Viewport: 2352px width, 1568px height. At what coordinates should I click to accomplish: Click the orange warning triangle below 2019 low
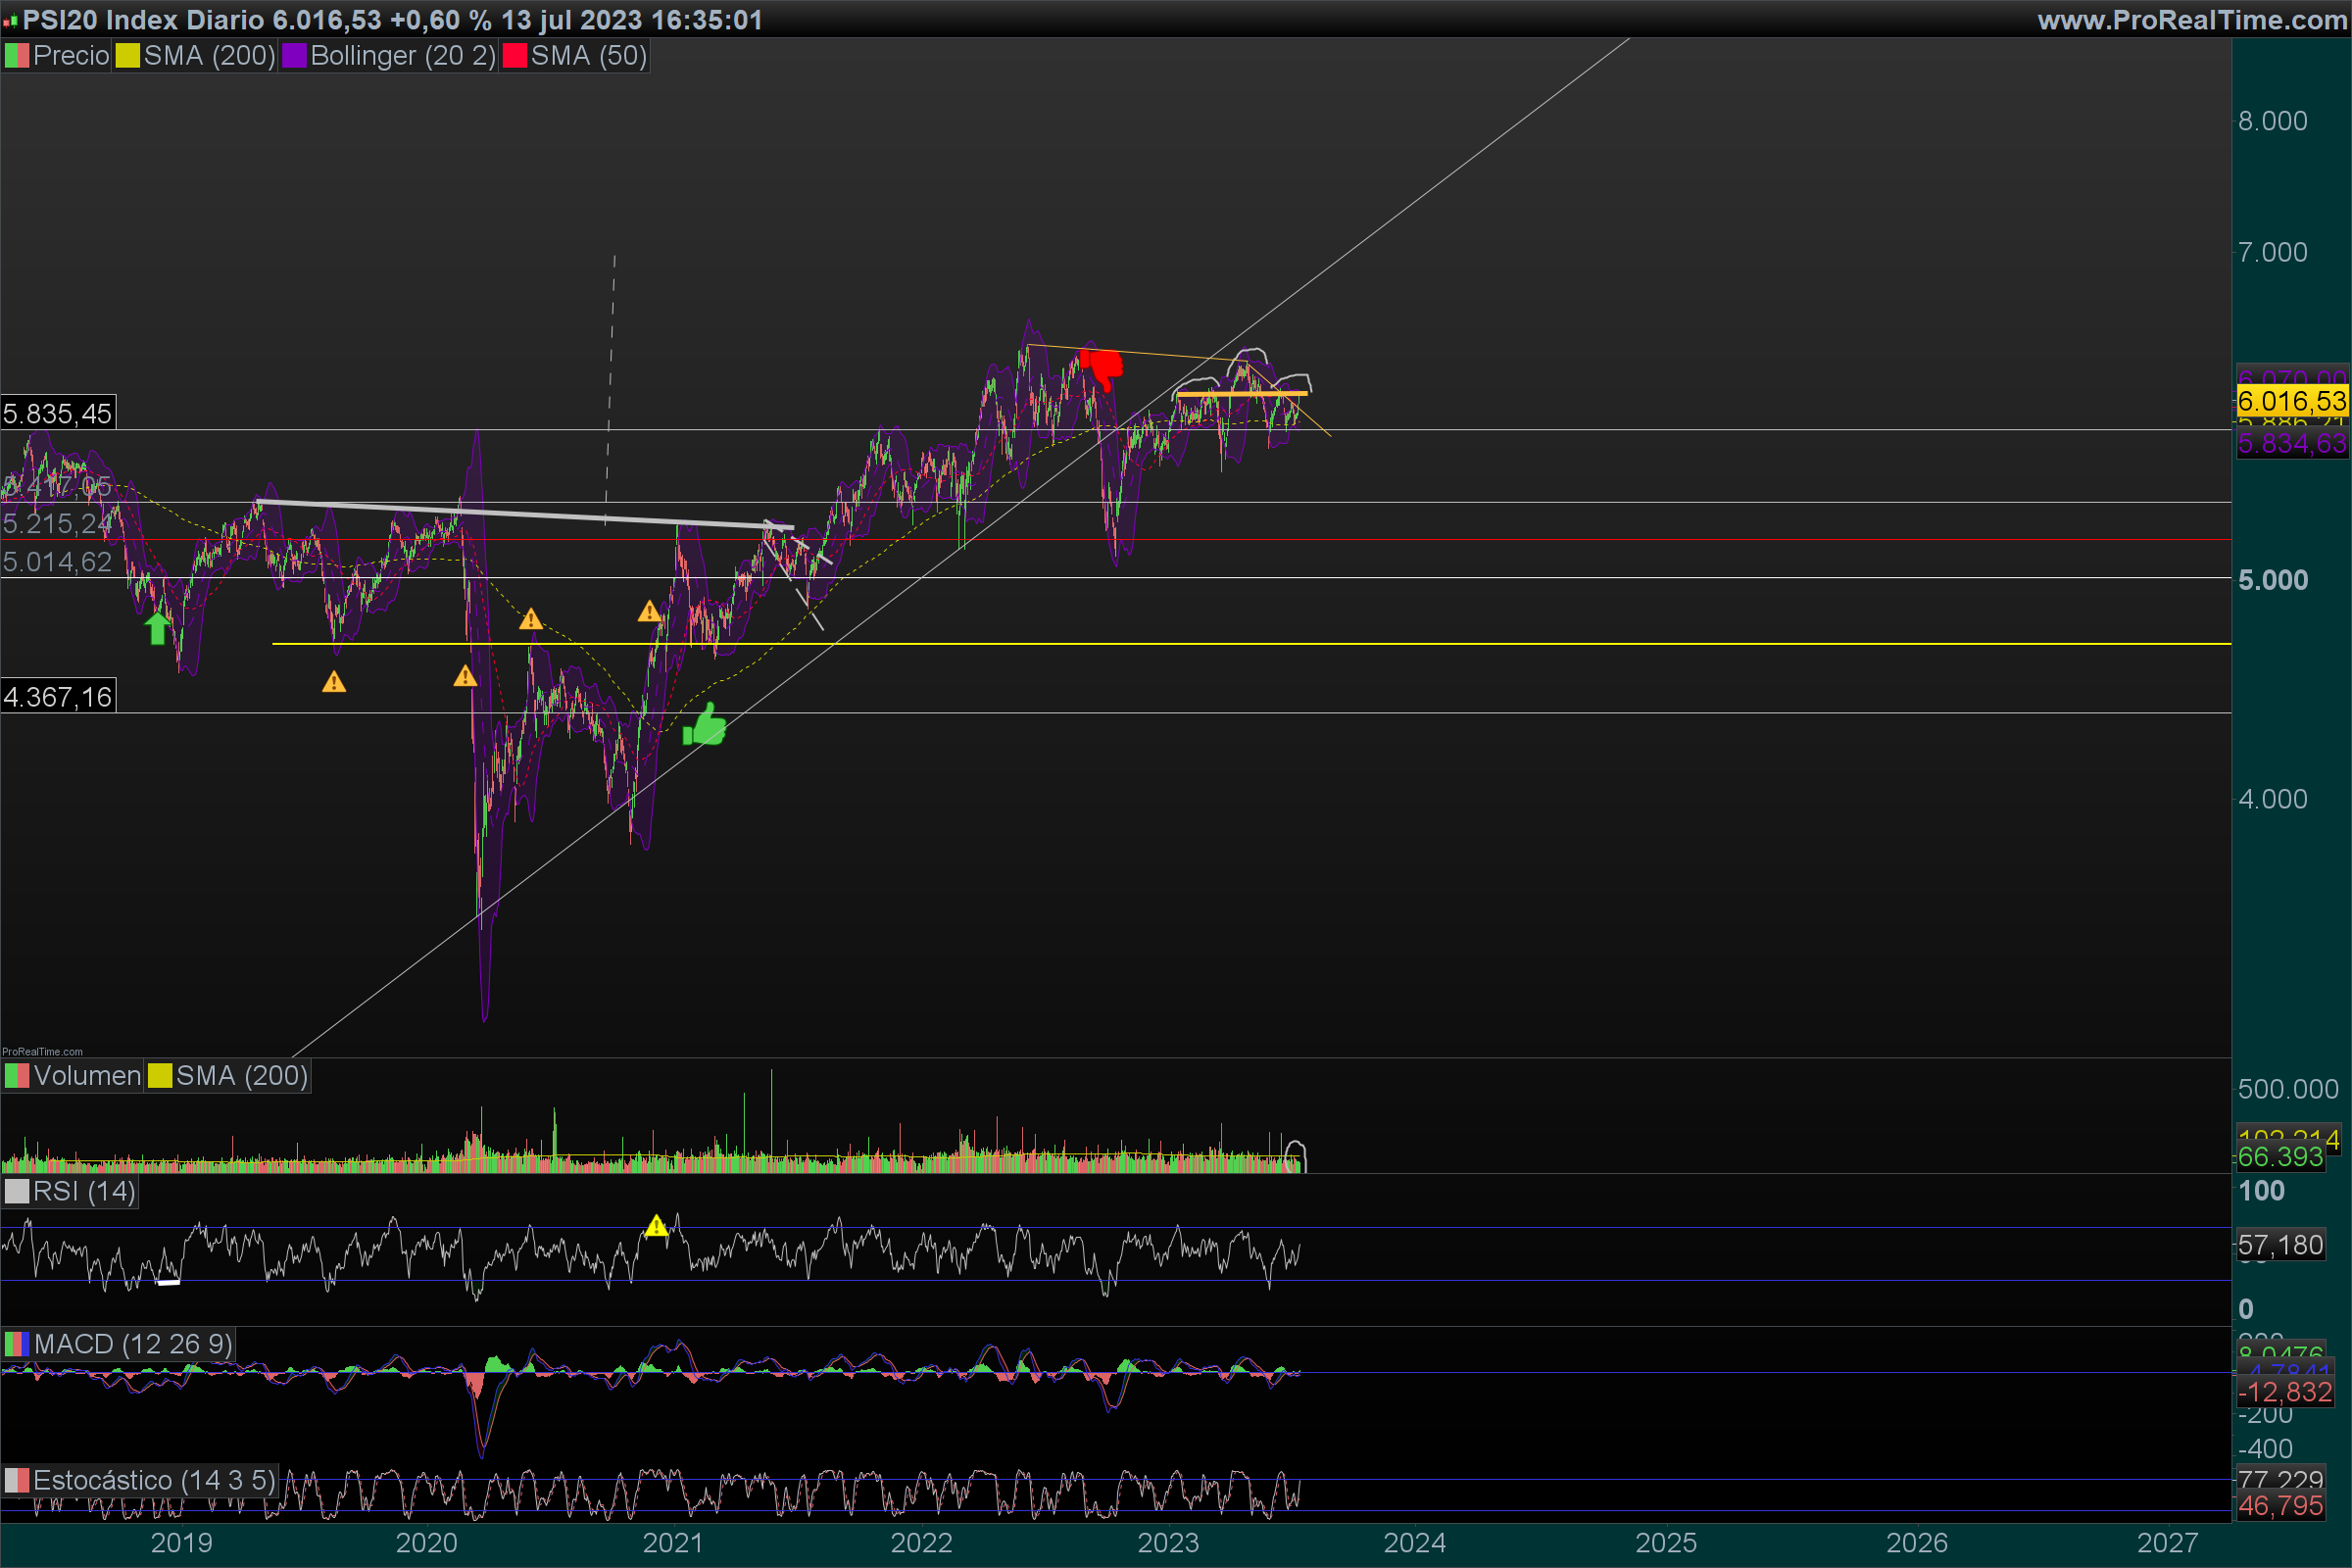[334, 682]
